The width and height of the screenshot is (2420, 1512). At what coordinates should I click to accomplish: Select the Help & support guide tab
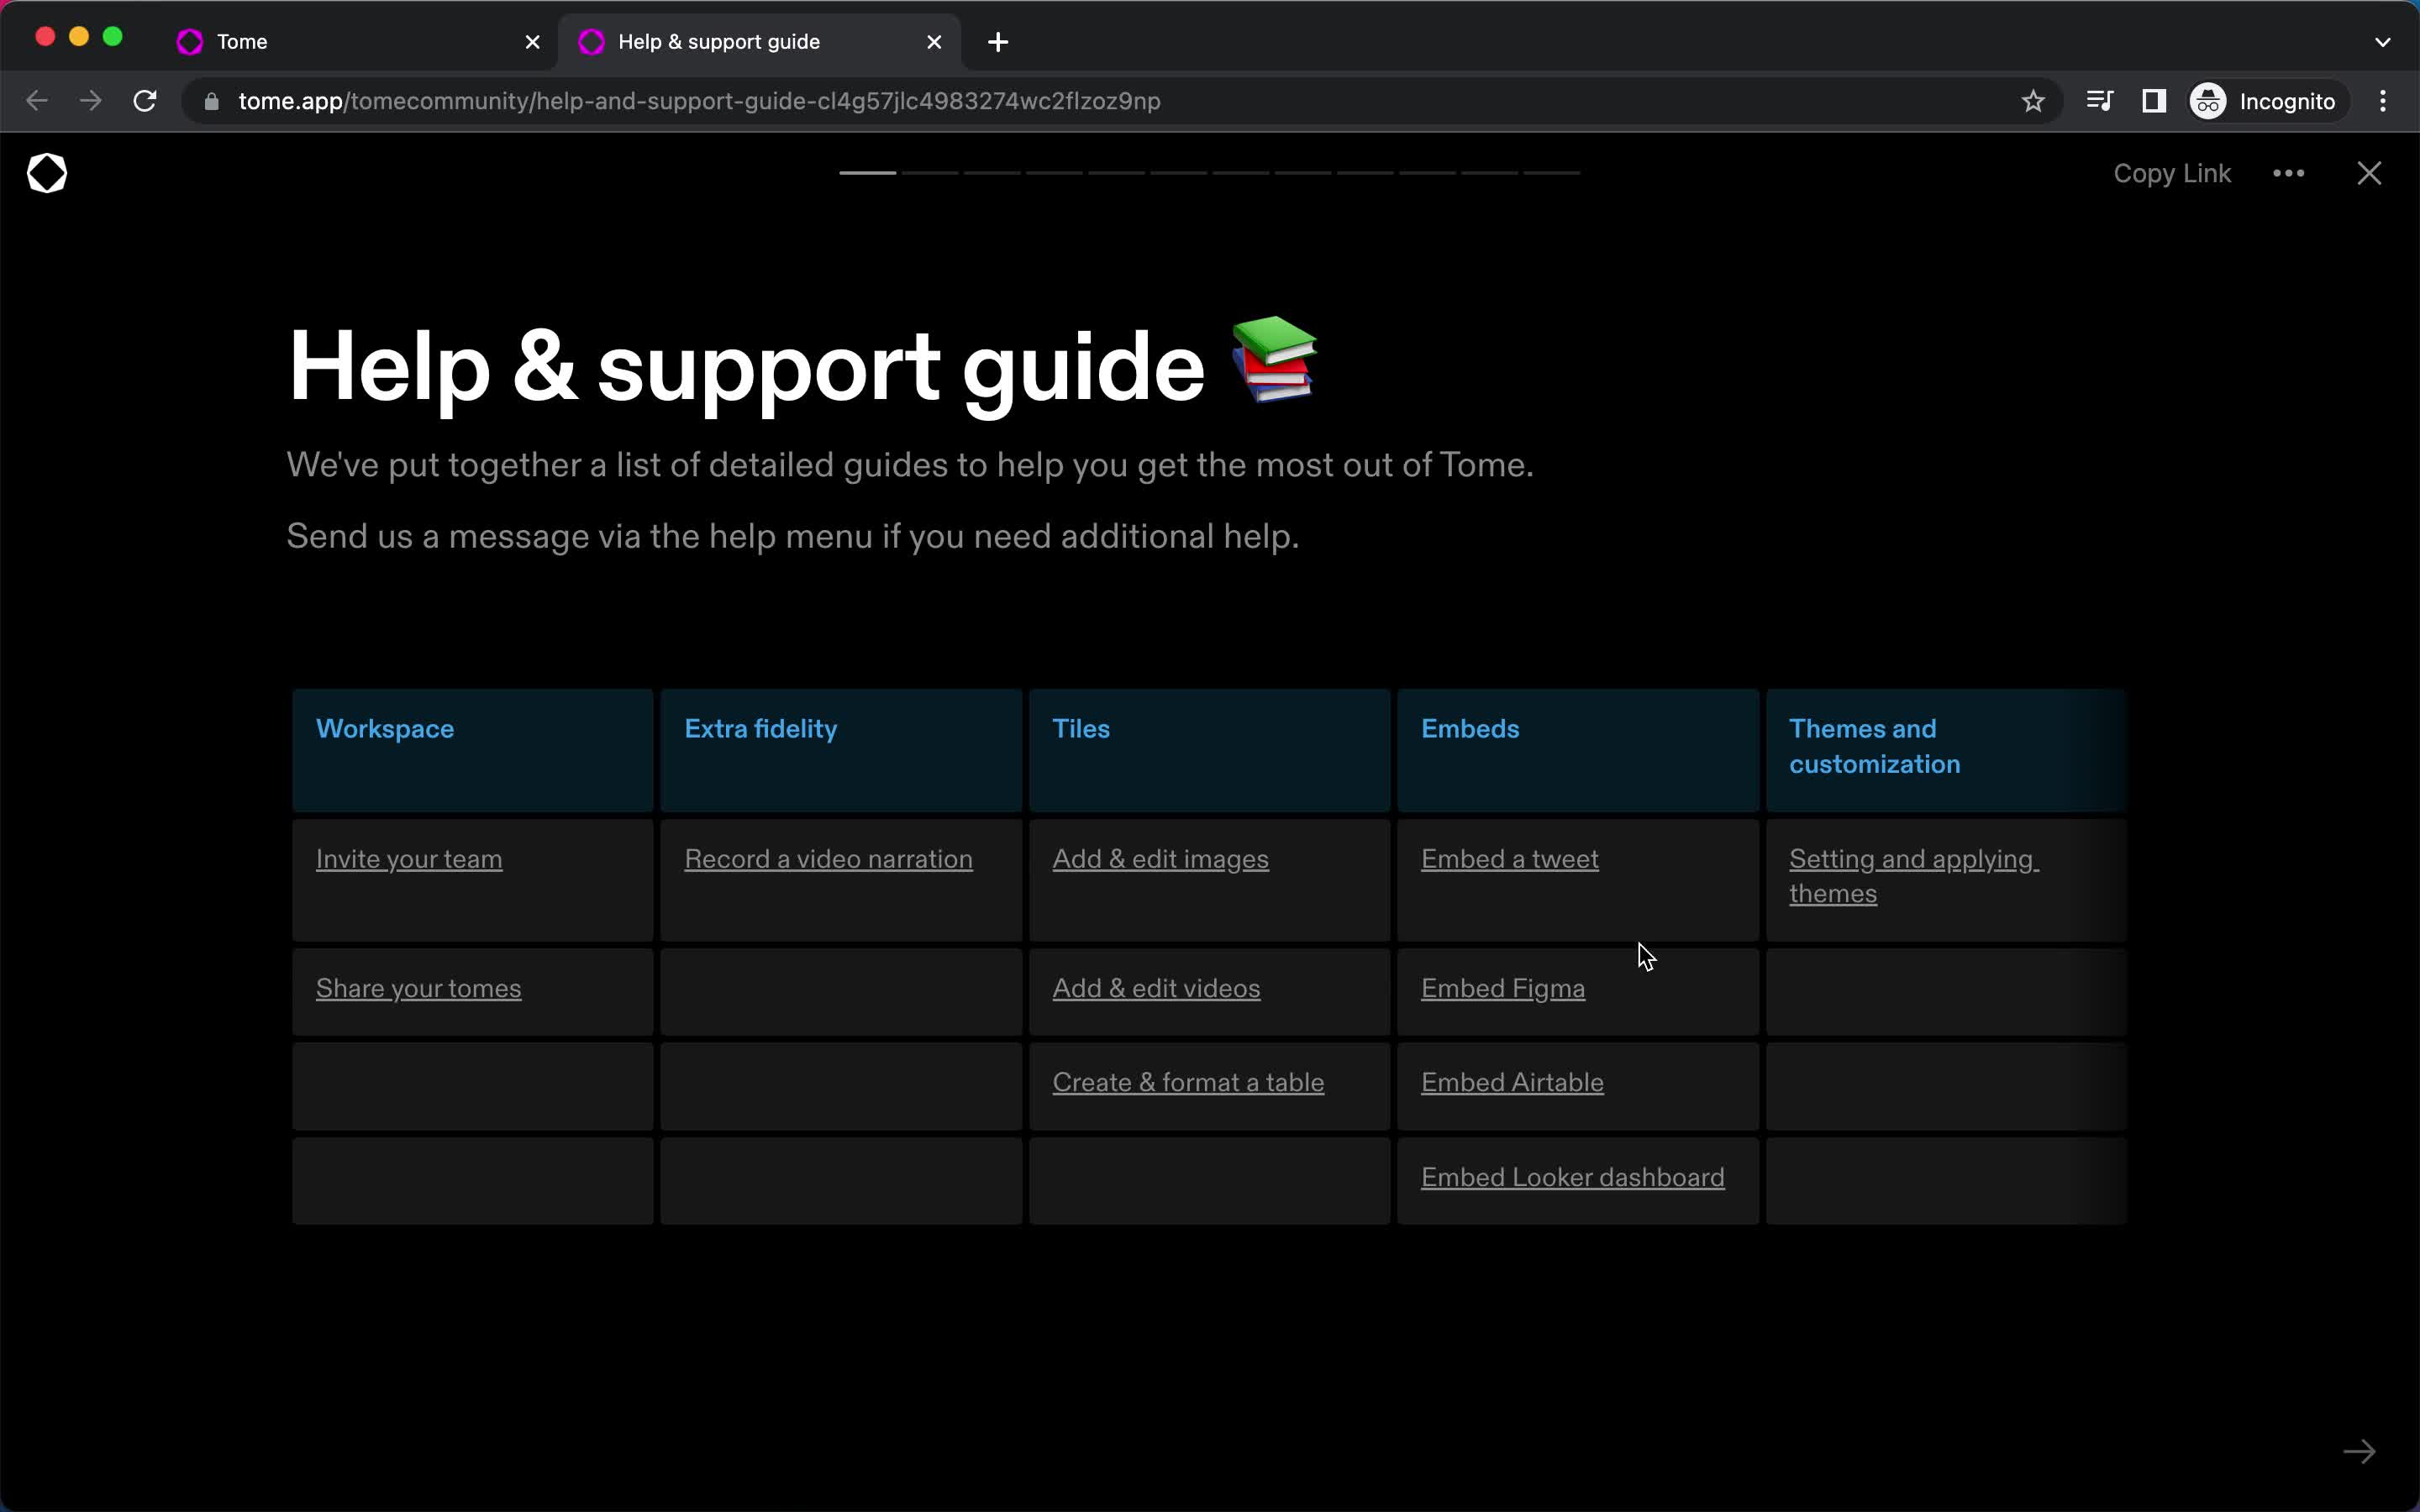pyautogui.click(x=758, y=42)
